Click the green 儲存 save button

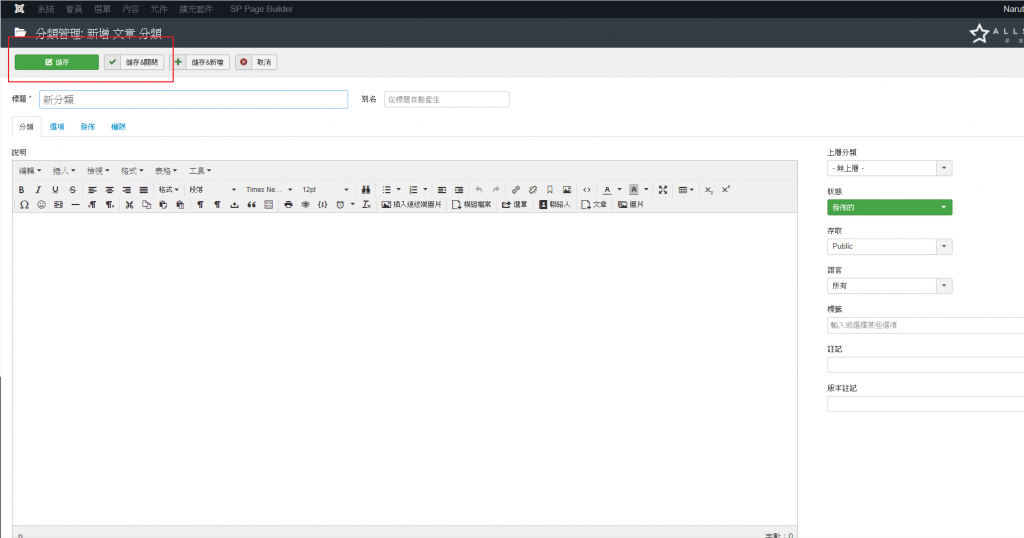[57, 62]
